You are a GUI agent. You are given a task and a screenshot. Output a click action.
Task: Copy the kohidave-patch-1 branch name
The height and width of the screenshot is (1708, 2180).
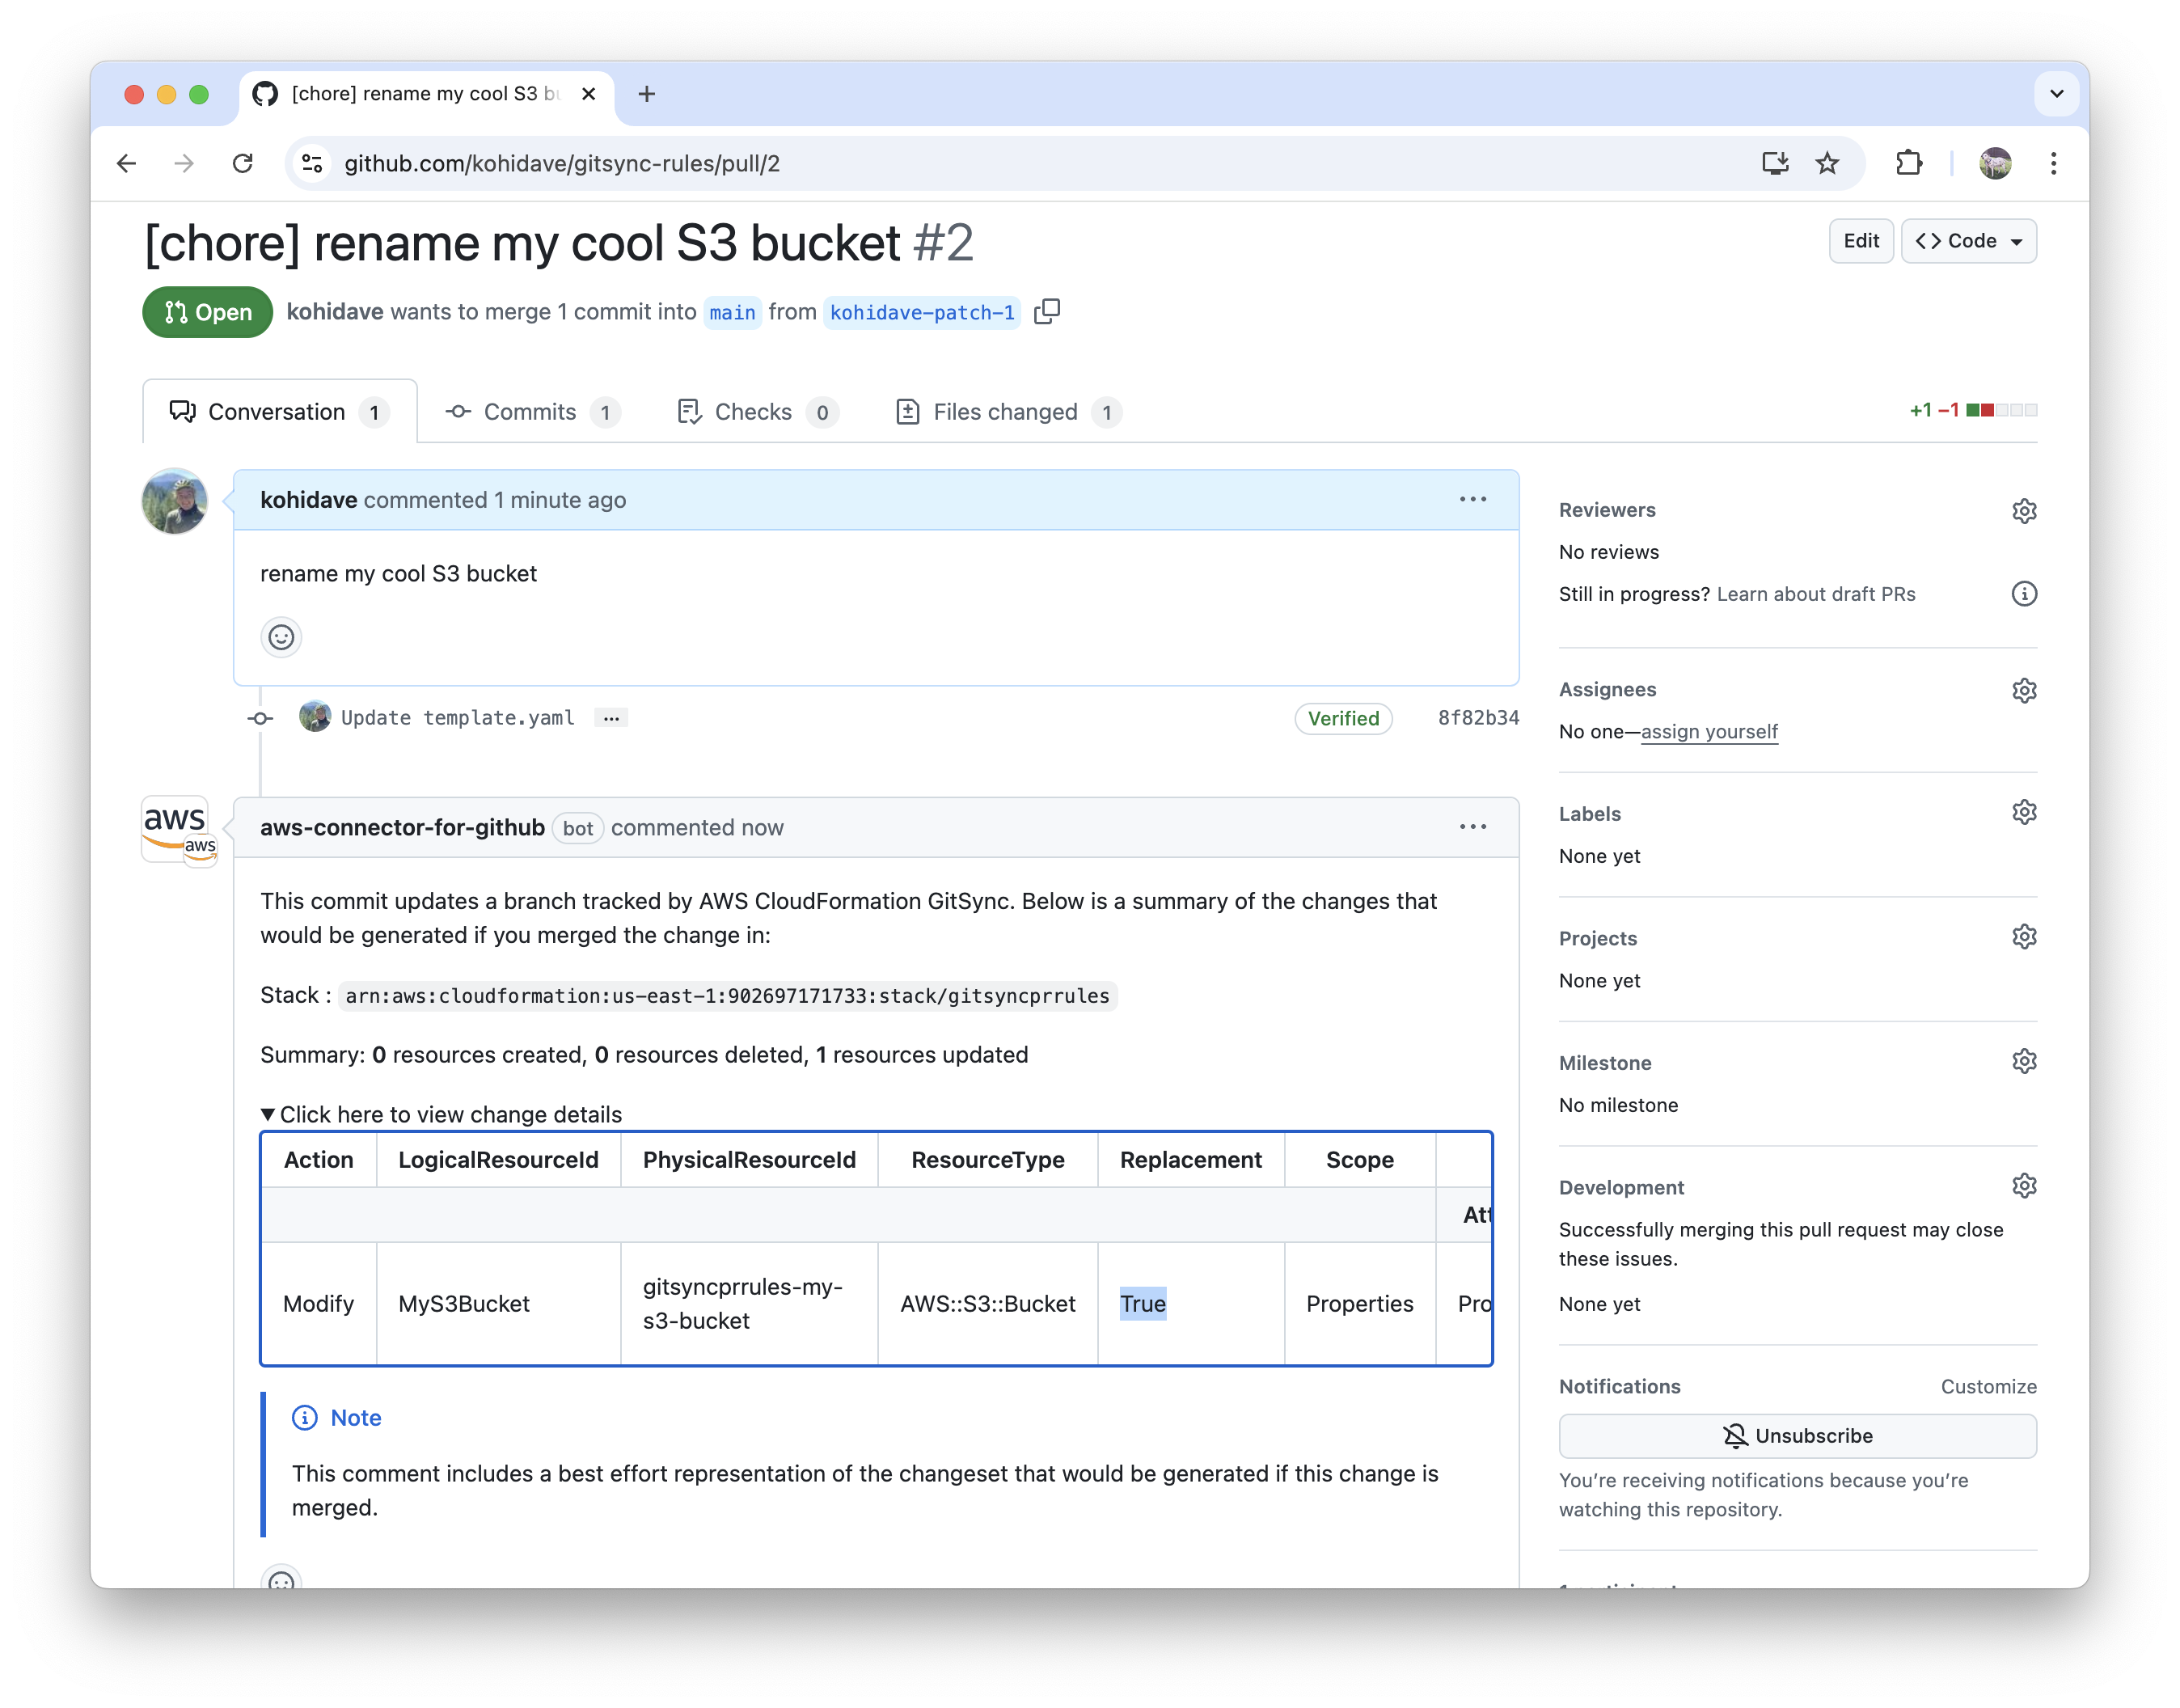[1048, 312]
